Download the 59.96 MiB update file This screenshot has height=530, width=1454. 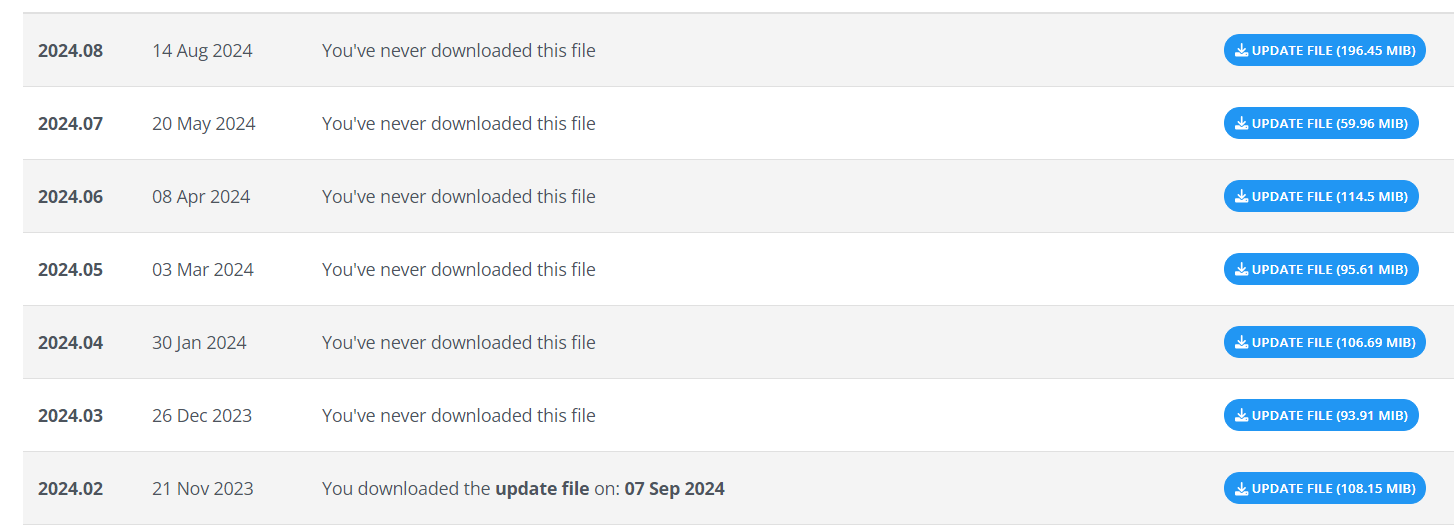1321,124
